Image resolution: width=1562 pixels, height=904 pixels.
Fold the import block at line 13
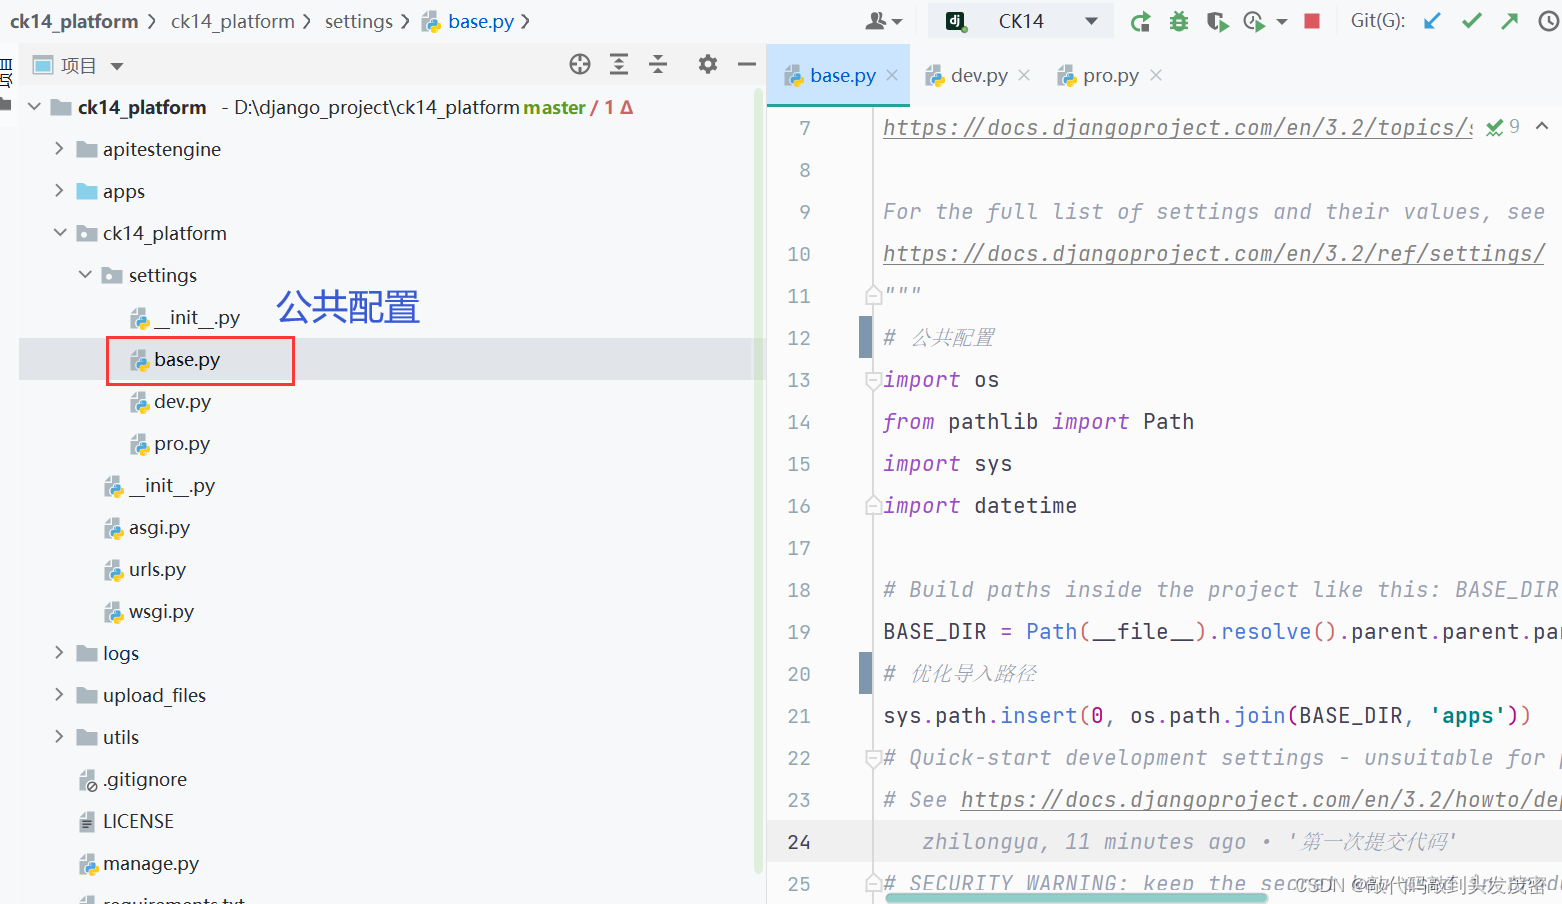click(873, 380)
